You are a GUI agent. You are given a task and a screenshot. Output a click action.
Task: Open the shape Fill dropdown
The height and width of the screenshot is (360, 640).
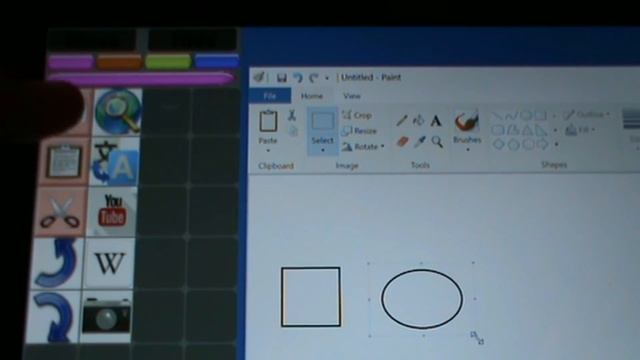(580, 130)
